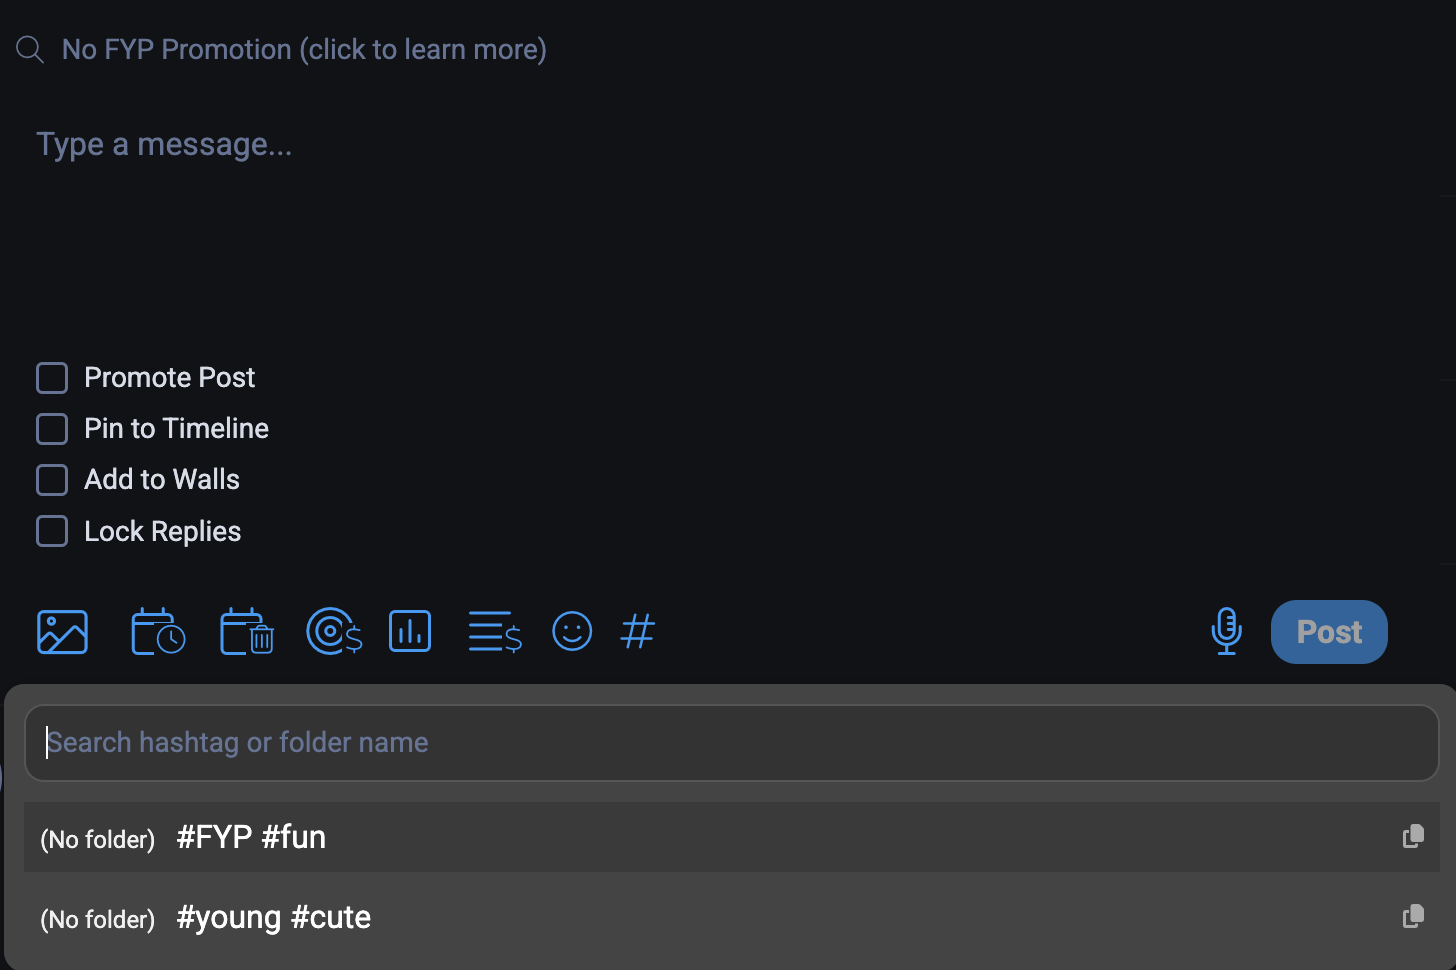The width and height of the screenshot is (1456, 970).
Task: Copy the #FYP #fun hashtag set
Action: [x=1413, y=836]
